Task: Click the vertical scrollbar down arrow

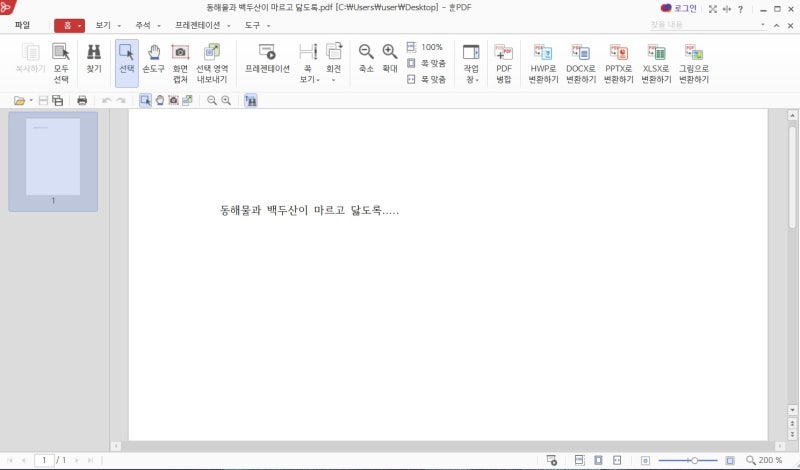Action: pyautogui.click(x=792, y=410)
